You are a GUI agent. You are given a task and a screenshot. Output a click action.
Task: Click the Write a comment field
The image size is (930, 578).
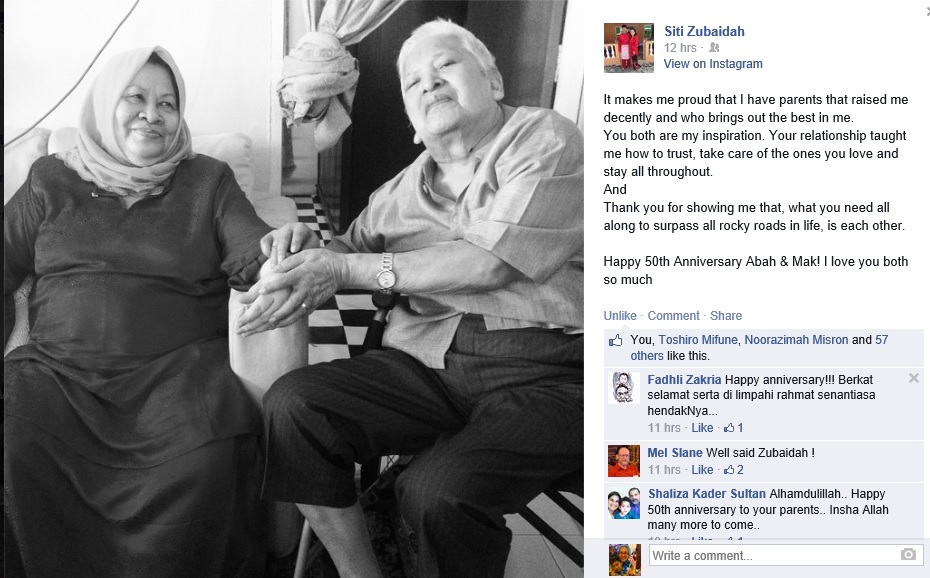coord(785,555)
